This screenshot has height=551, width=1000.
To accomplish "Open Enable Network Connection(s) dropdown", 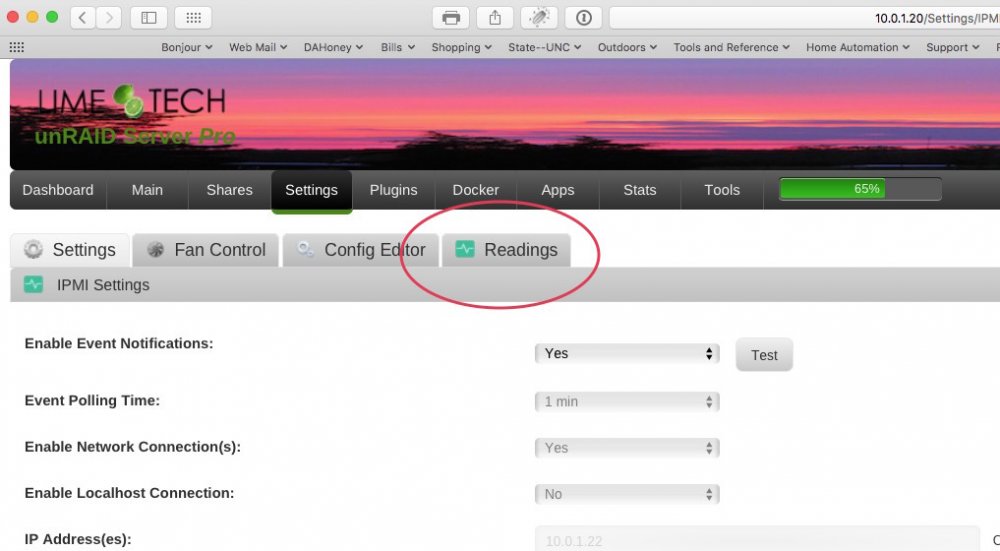I will point(627,448).
